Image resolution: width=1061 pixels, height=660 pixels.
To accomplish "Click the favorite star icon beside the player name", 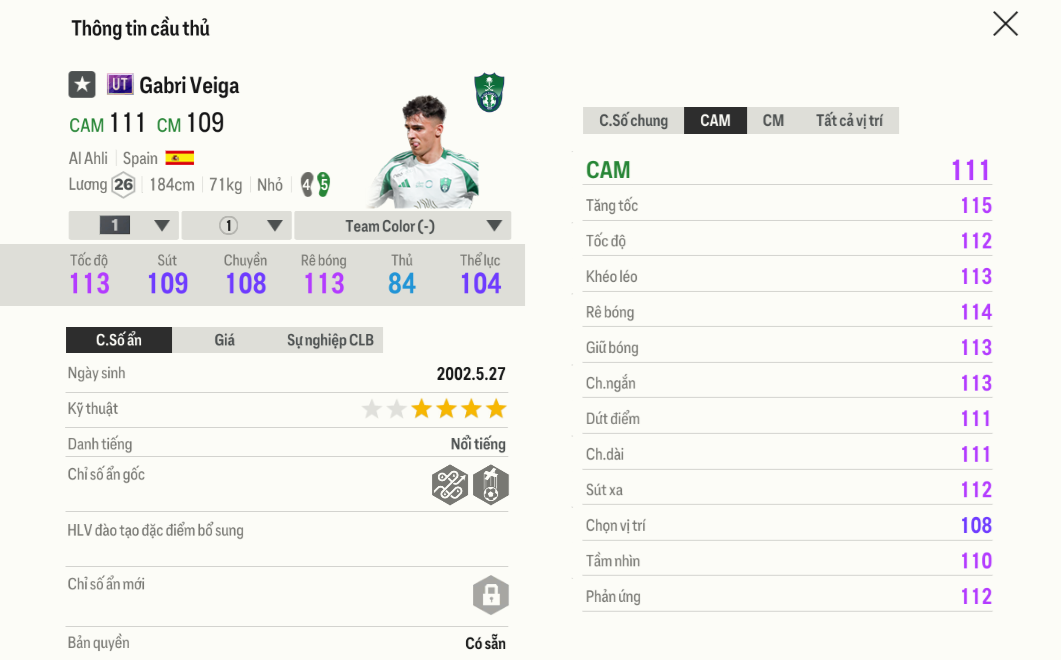I will 82,85.
